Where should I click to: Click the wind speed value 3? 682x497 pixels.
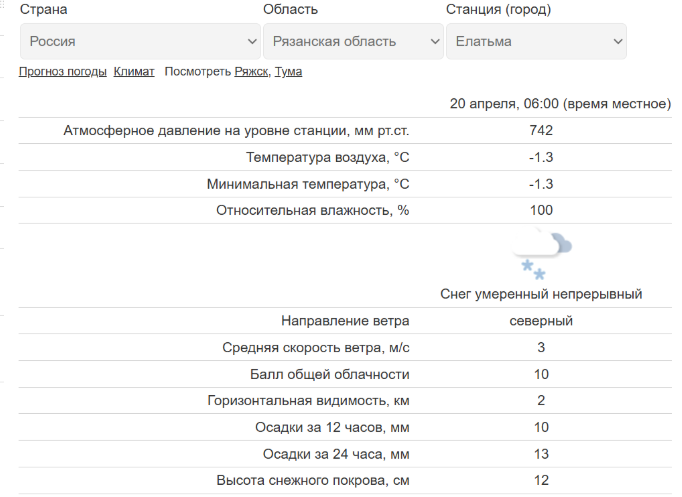pyautogui.click(x=541, y=347)
